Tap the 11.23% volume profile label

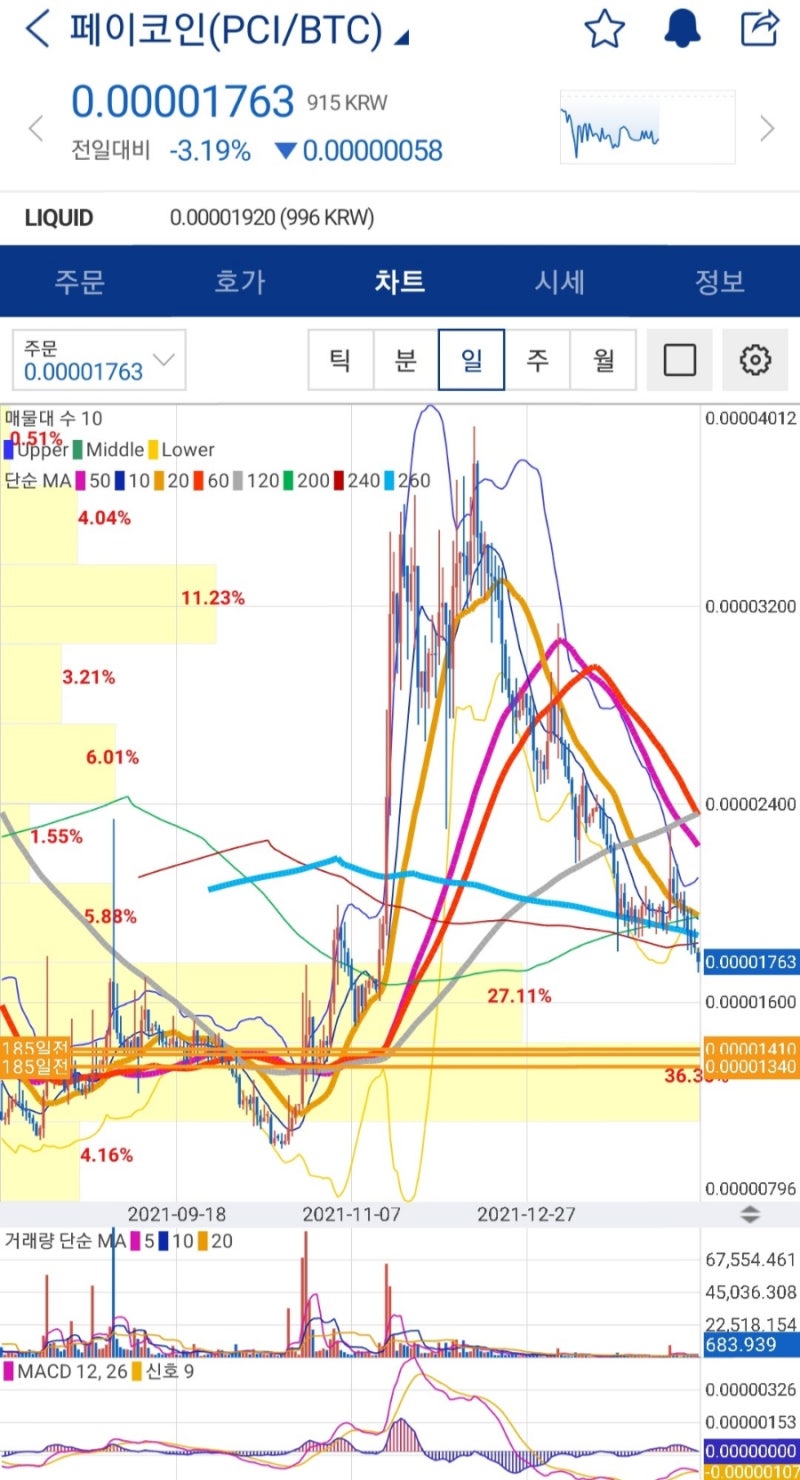(x=213, y=598)
